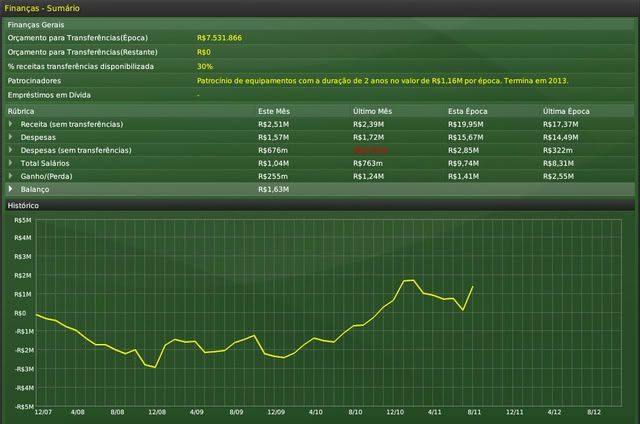This screenshot has height=424, width=640.
Task: Click the red negative value in Último Mês
Action: [x=370, y=150]
